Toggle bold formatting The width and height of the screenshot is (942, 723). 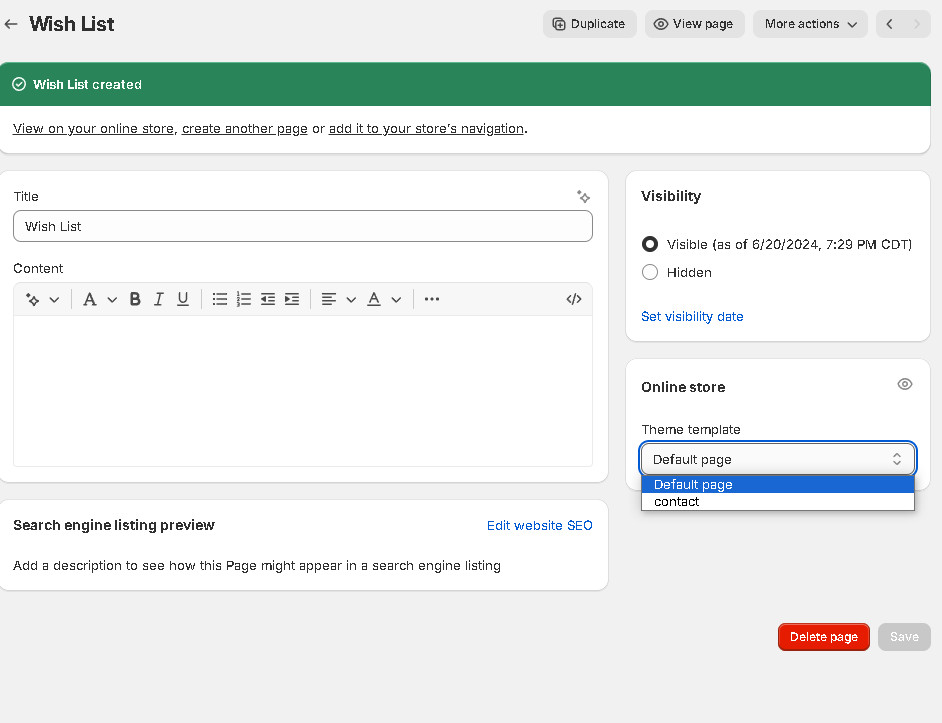click(x=135, y=299)
